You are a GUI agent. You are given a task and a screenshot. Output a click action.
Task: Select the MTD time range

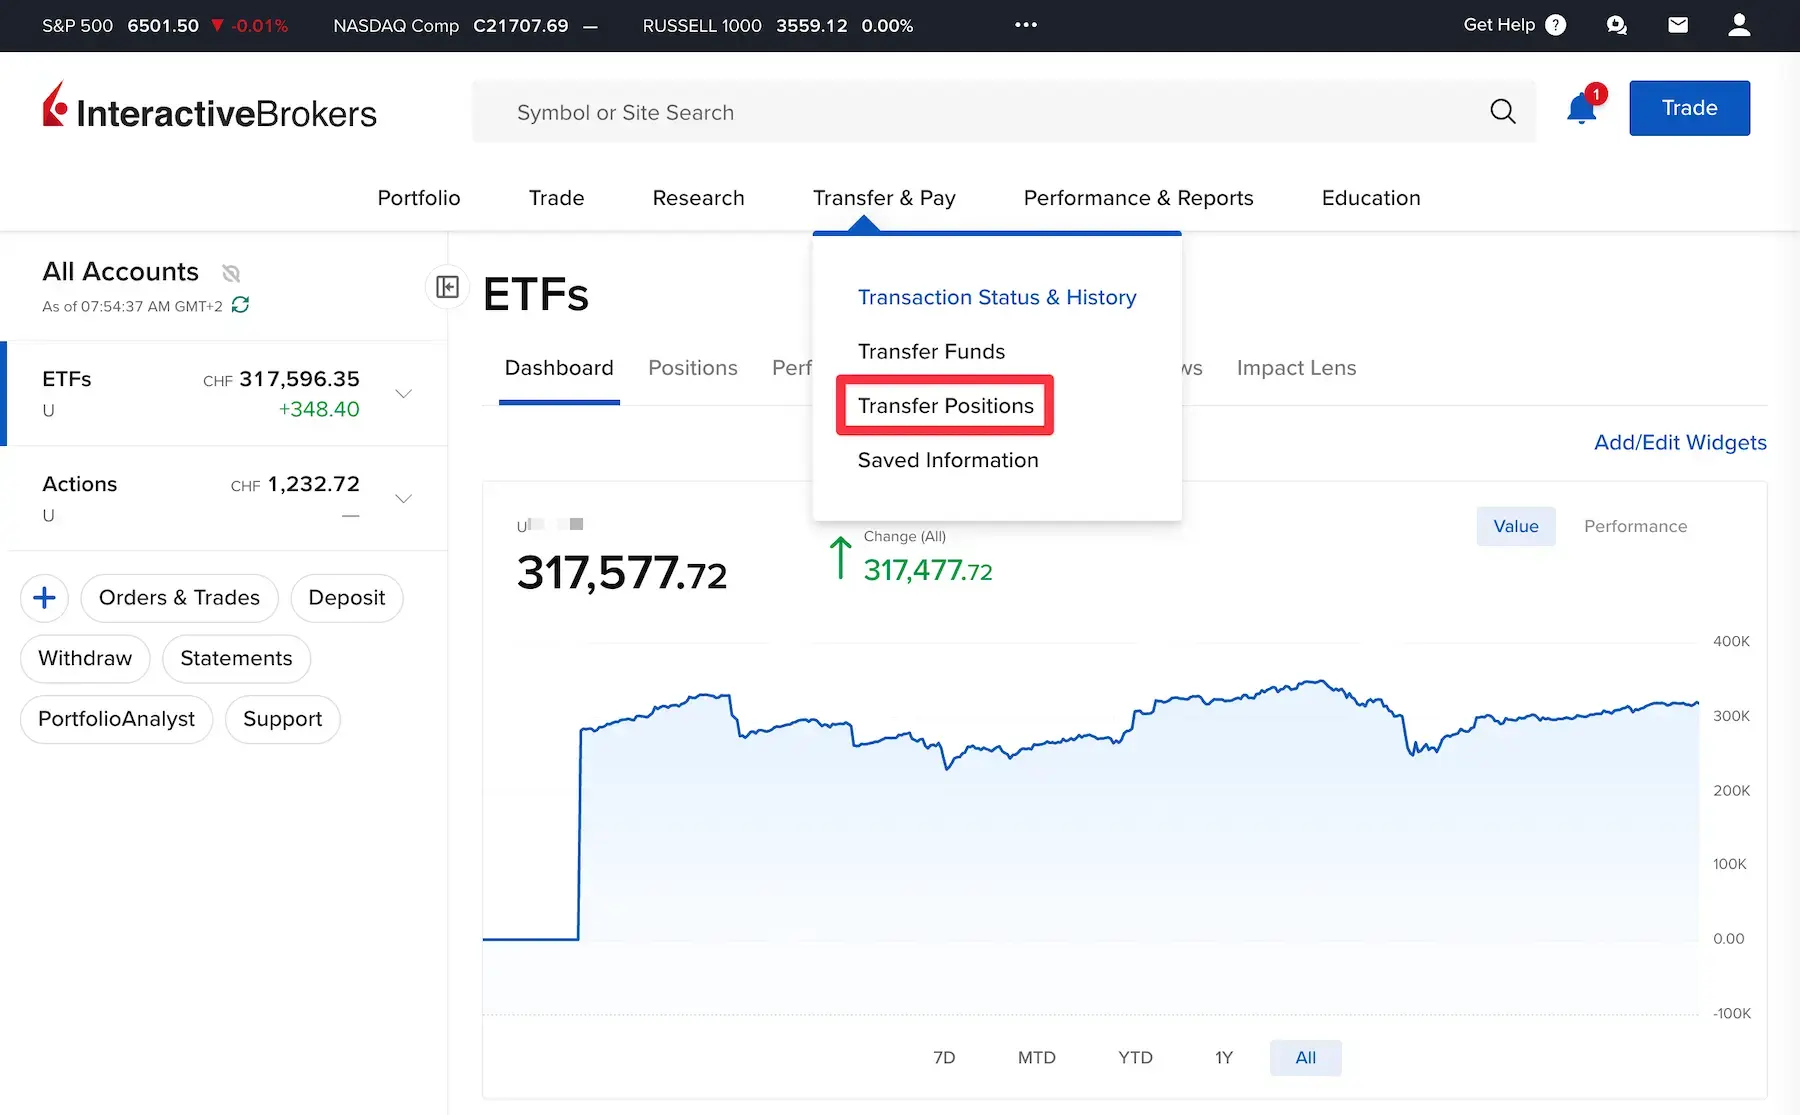(x=1037, y=1058)
